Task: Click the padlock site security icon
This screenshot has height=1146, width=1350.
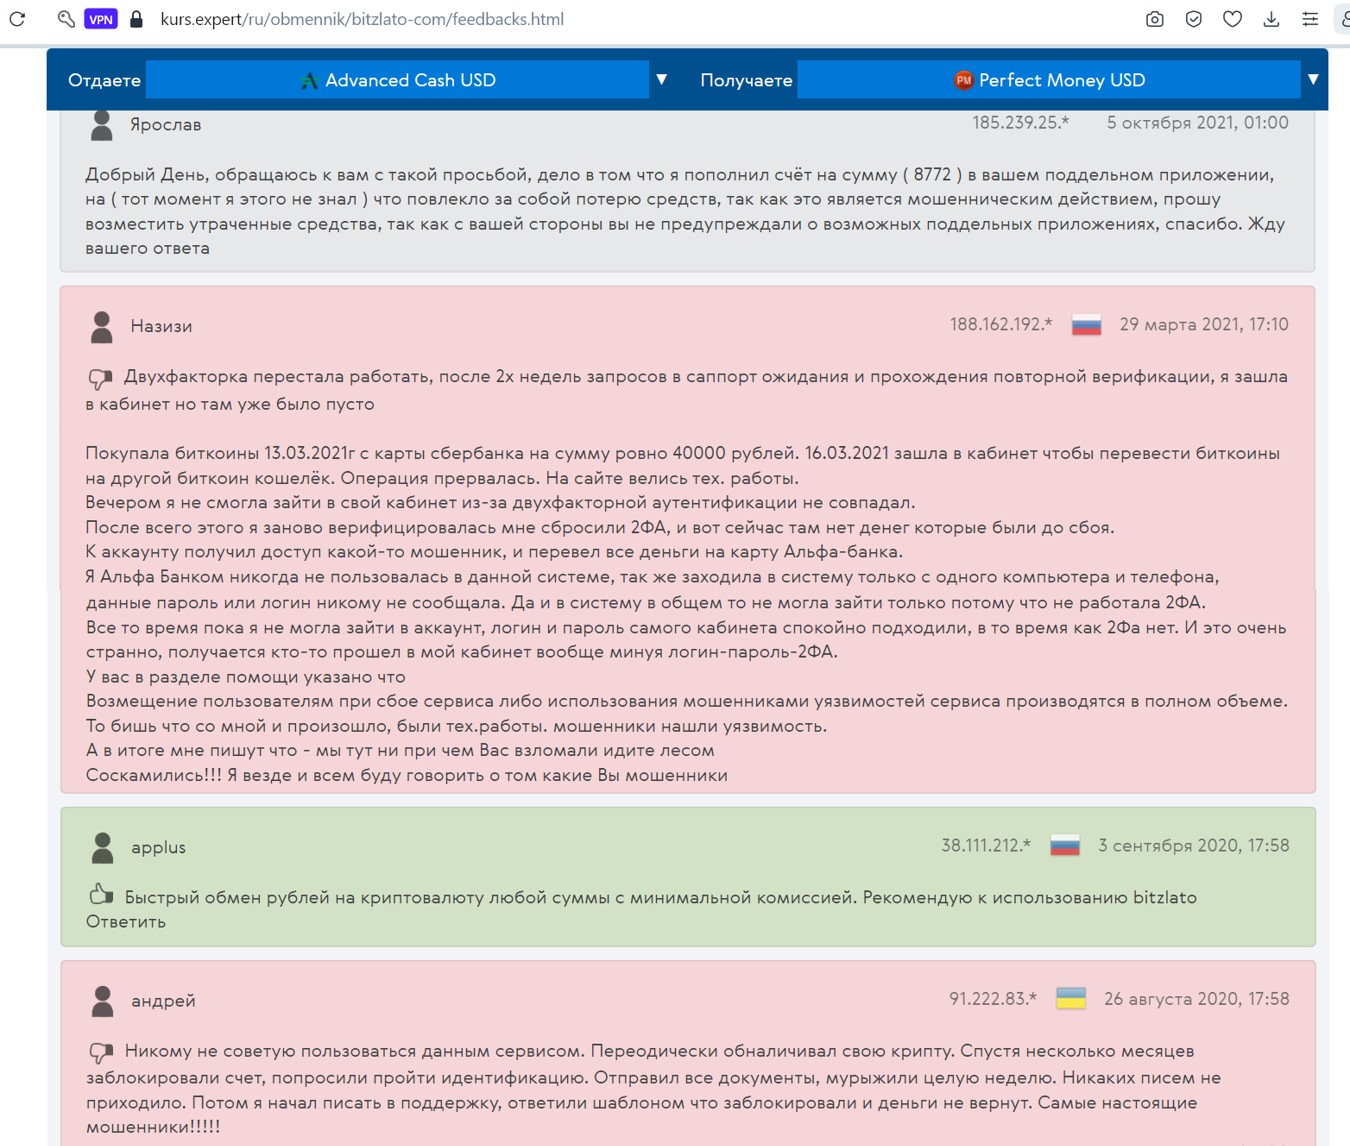Action: coord(137,19)
